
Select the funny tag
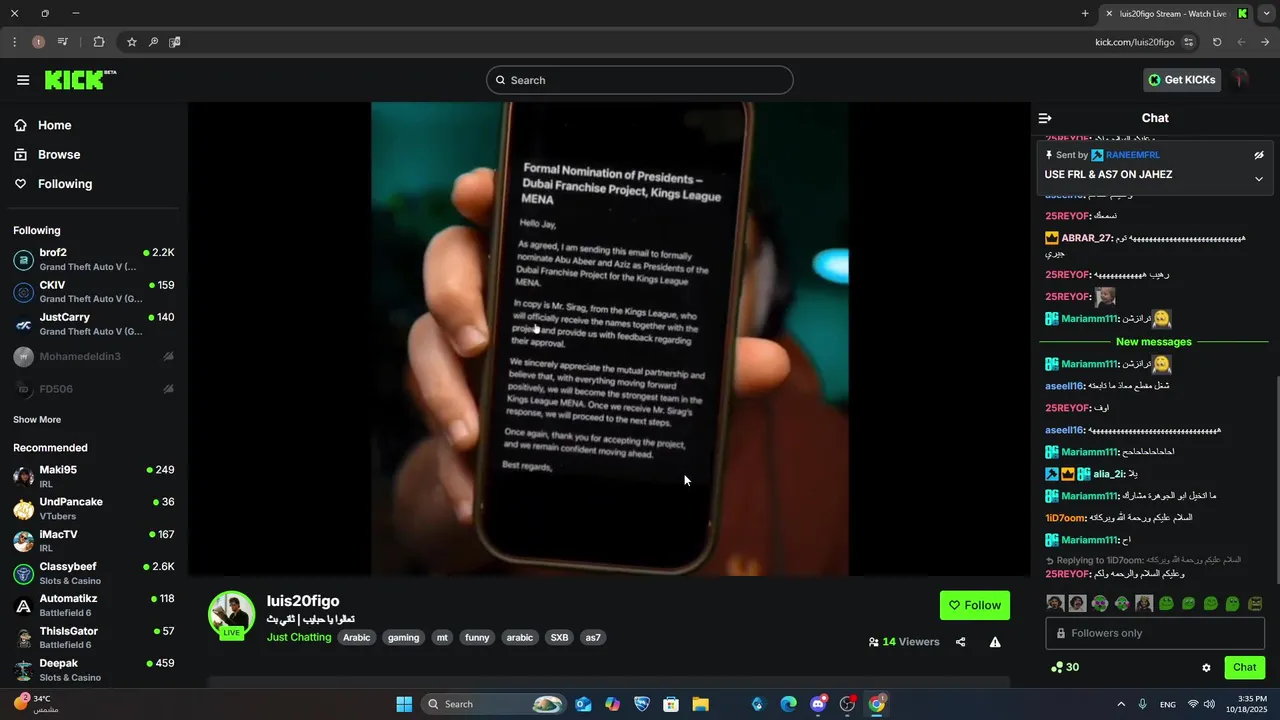[x=477, y=637]
